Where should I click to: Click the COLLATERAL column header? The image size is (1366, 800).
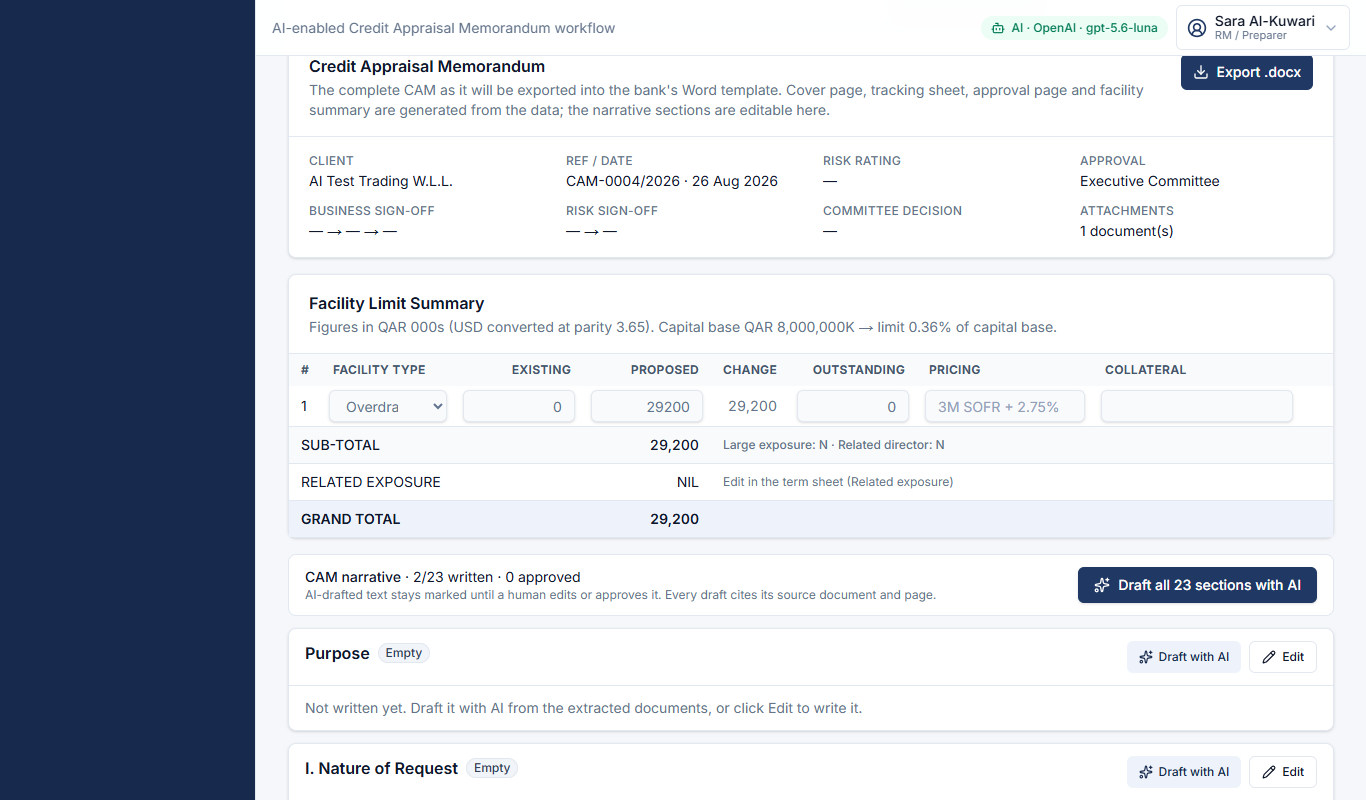1145,370
